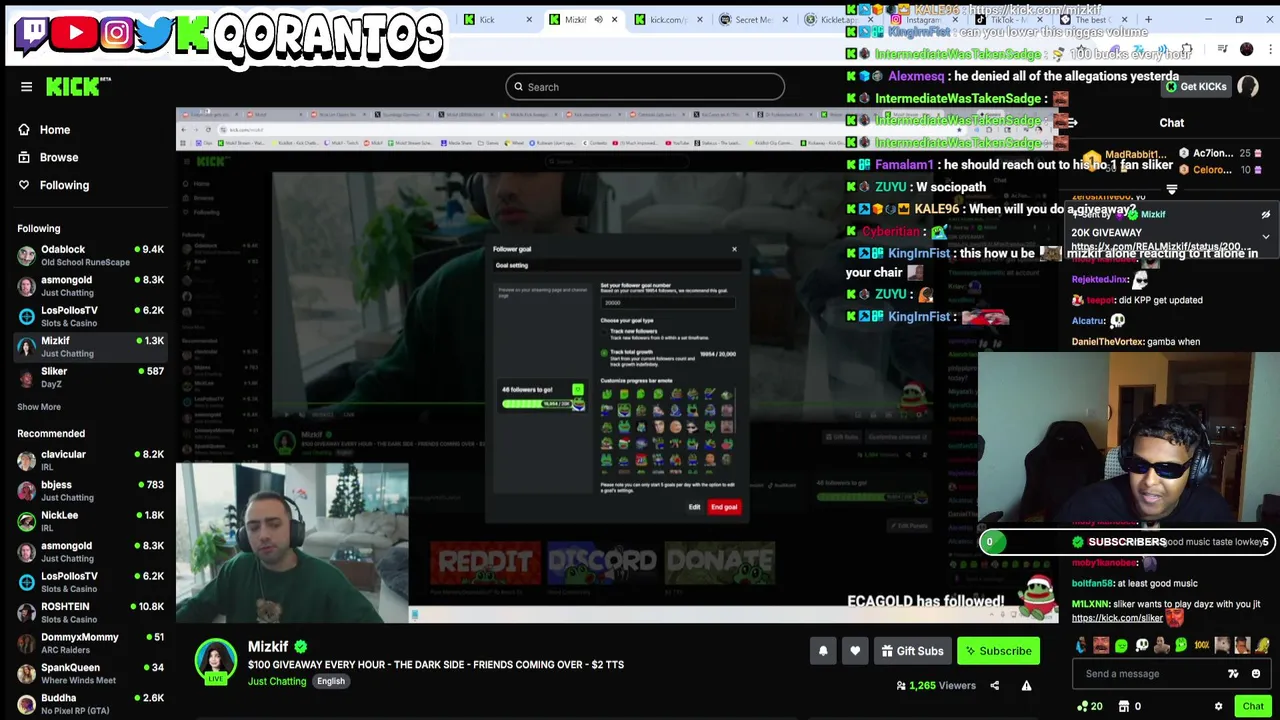Open the emote picker smiley icon
The width and height of the screenshot is (1280, 720).
click(x=1256, y=674)
